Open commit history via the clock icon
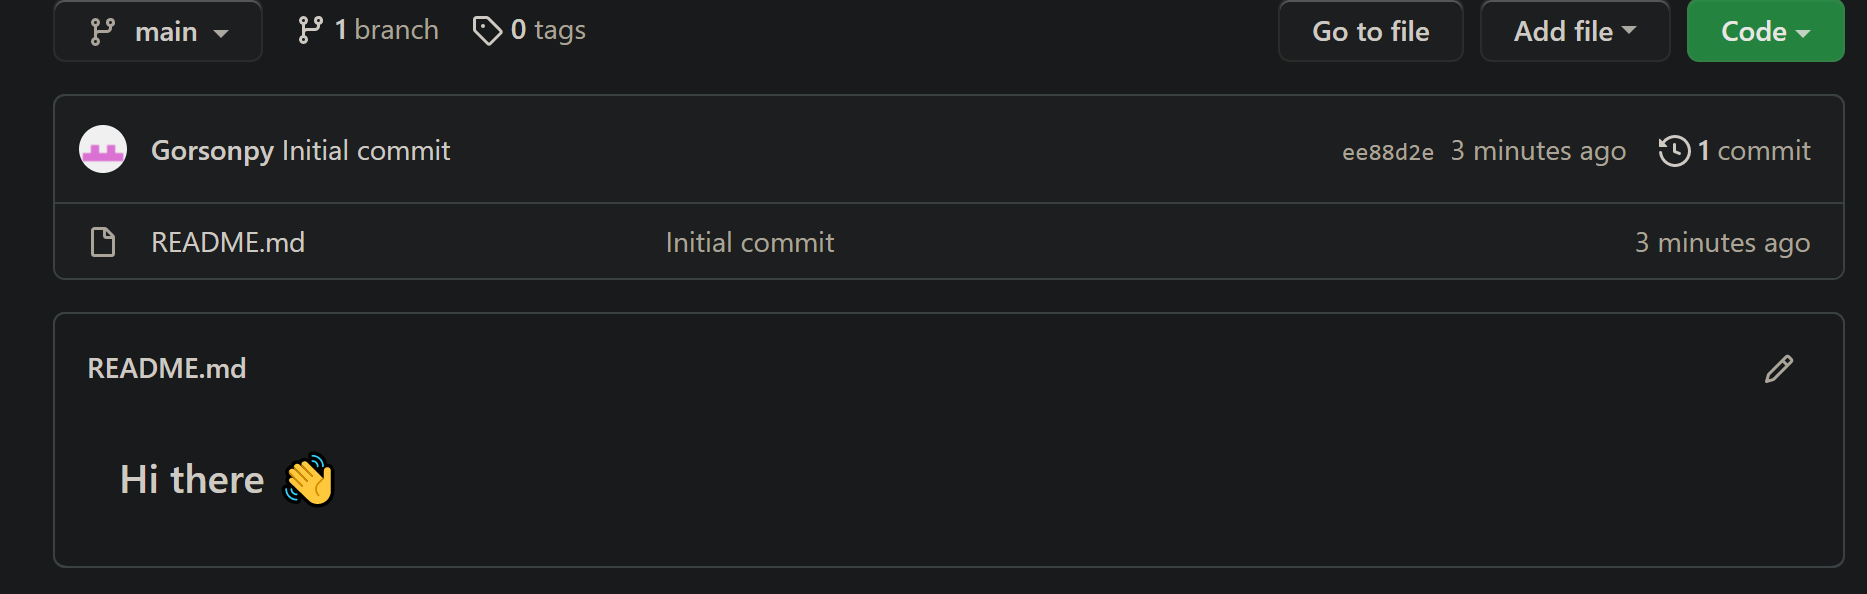The height and width of the screenshot is (594, 1867). (x=1674, y=150)
